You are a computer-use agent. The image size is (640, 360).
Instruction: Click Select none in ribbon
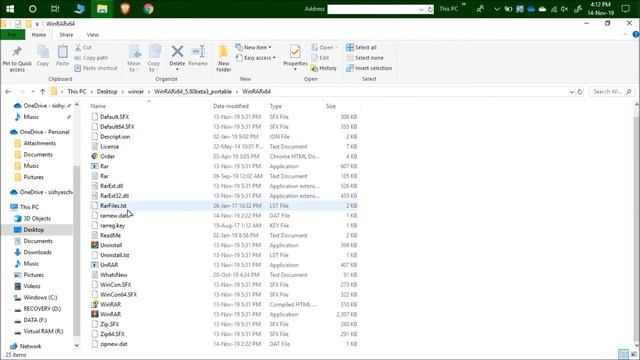[364, 58]
